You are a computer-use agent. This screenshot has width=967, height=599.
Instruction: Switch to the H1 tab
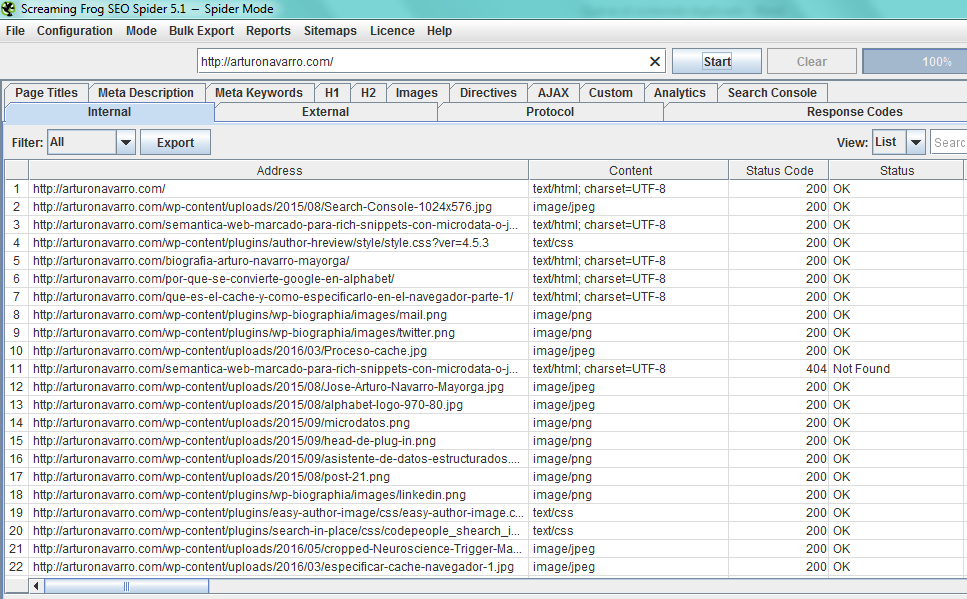click(332, 93)
